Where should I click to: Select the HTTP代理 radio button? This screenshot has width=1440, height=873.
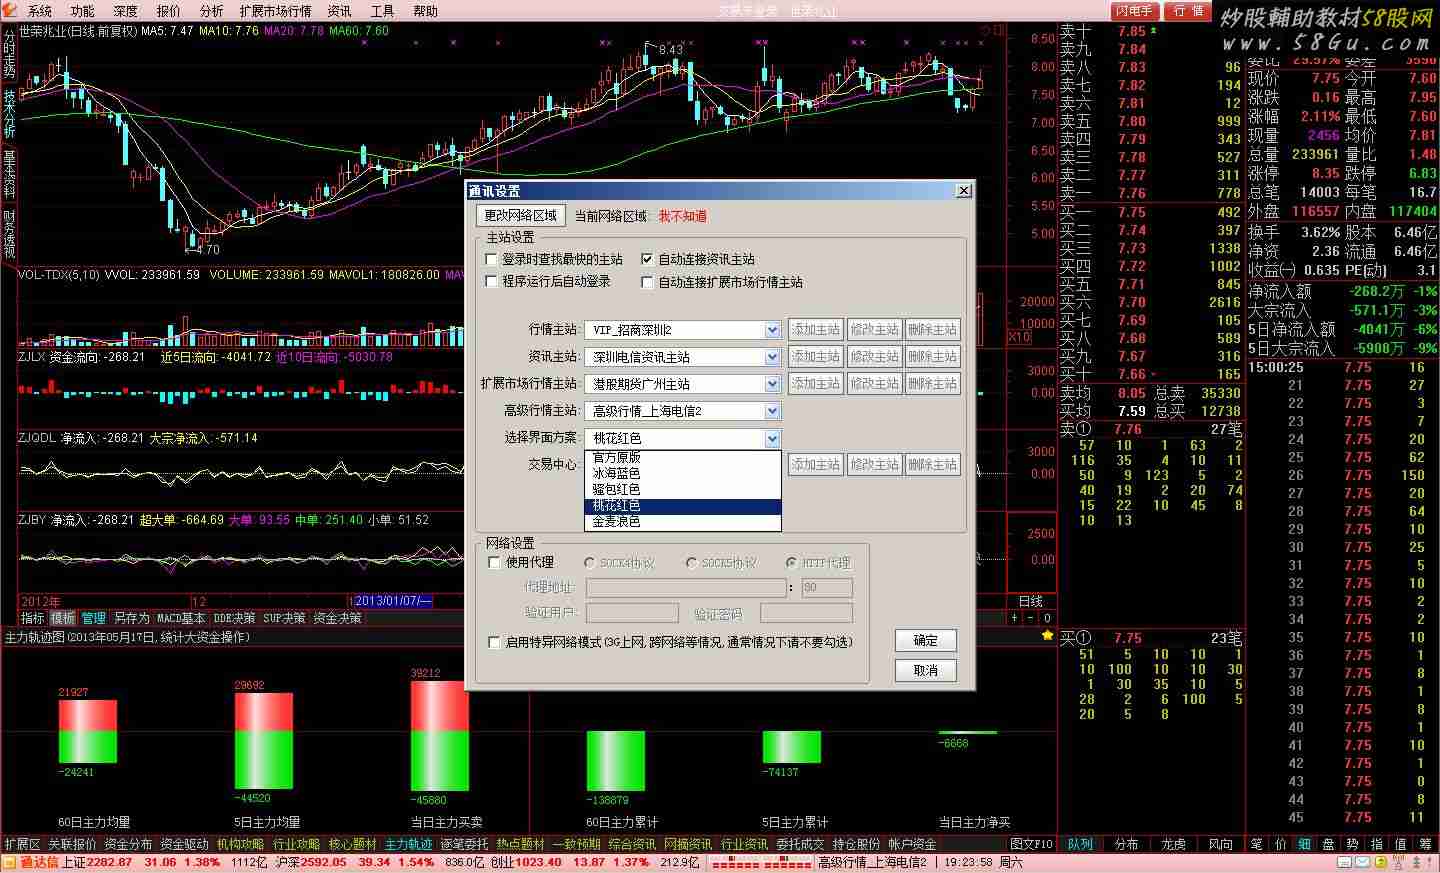coord(792,563)
